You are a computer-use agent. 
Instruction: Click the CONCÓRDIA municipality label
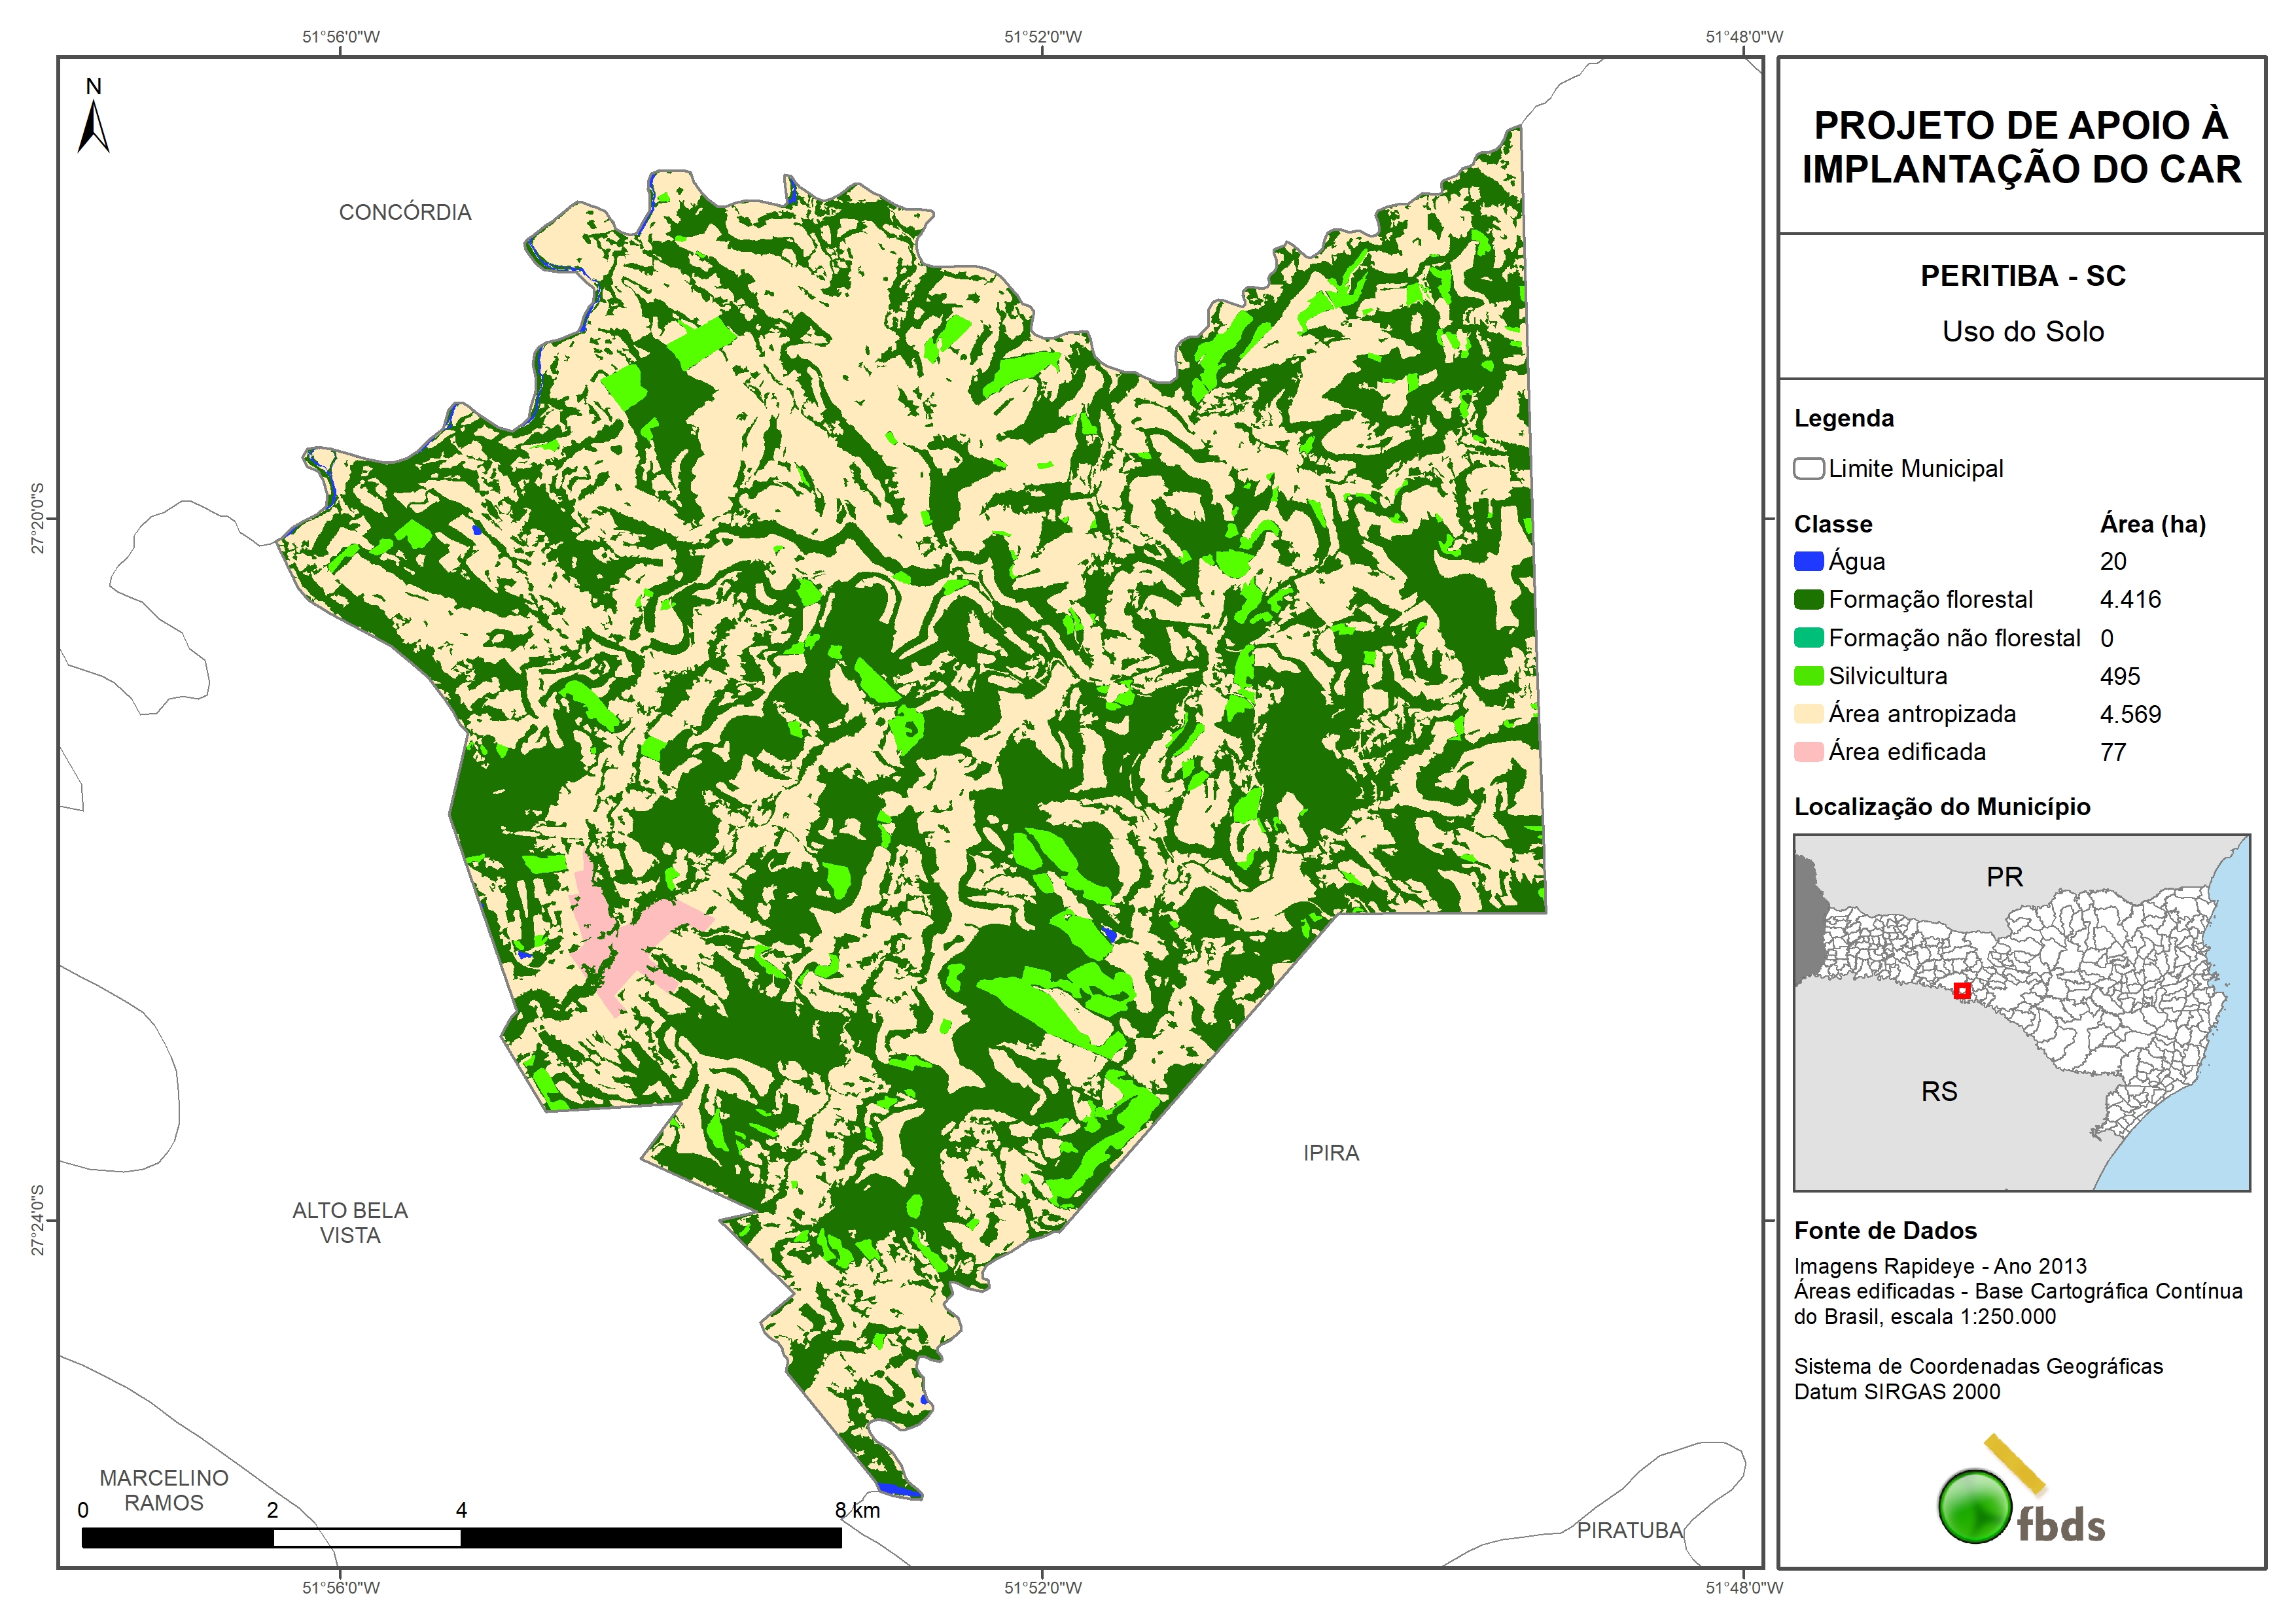click(x=405, y=212)
